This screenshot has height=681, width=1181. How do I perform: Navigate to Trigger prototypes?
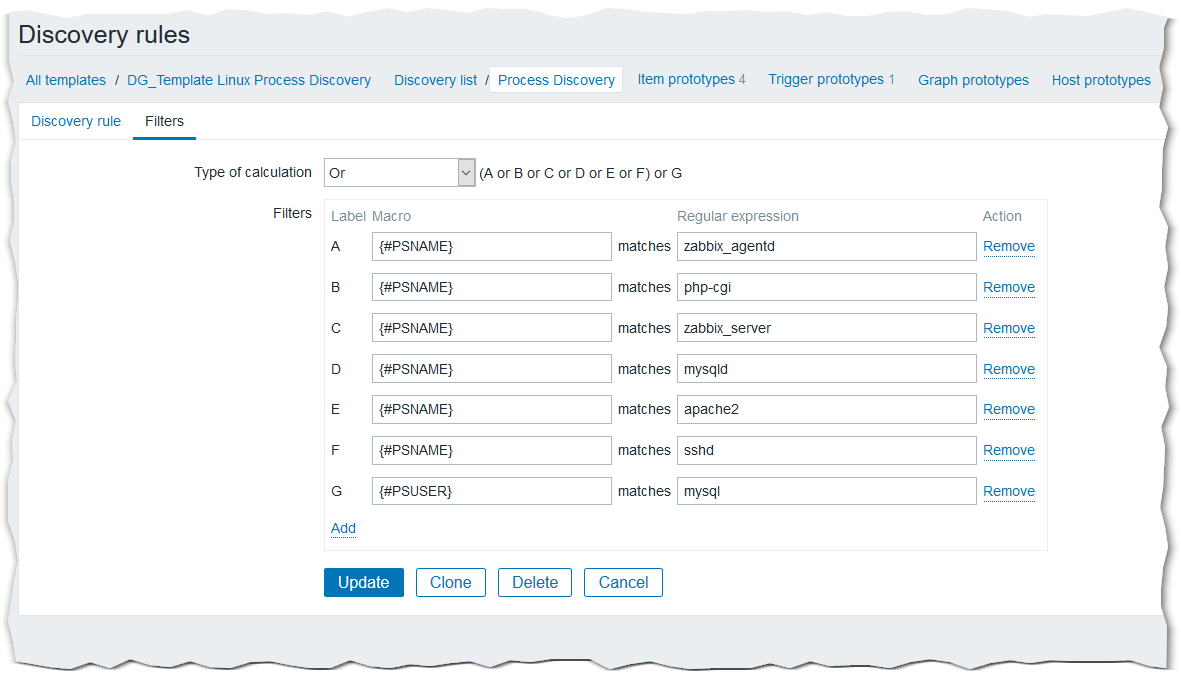826,79
